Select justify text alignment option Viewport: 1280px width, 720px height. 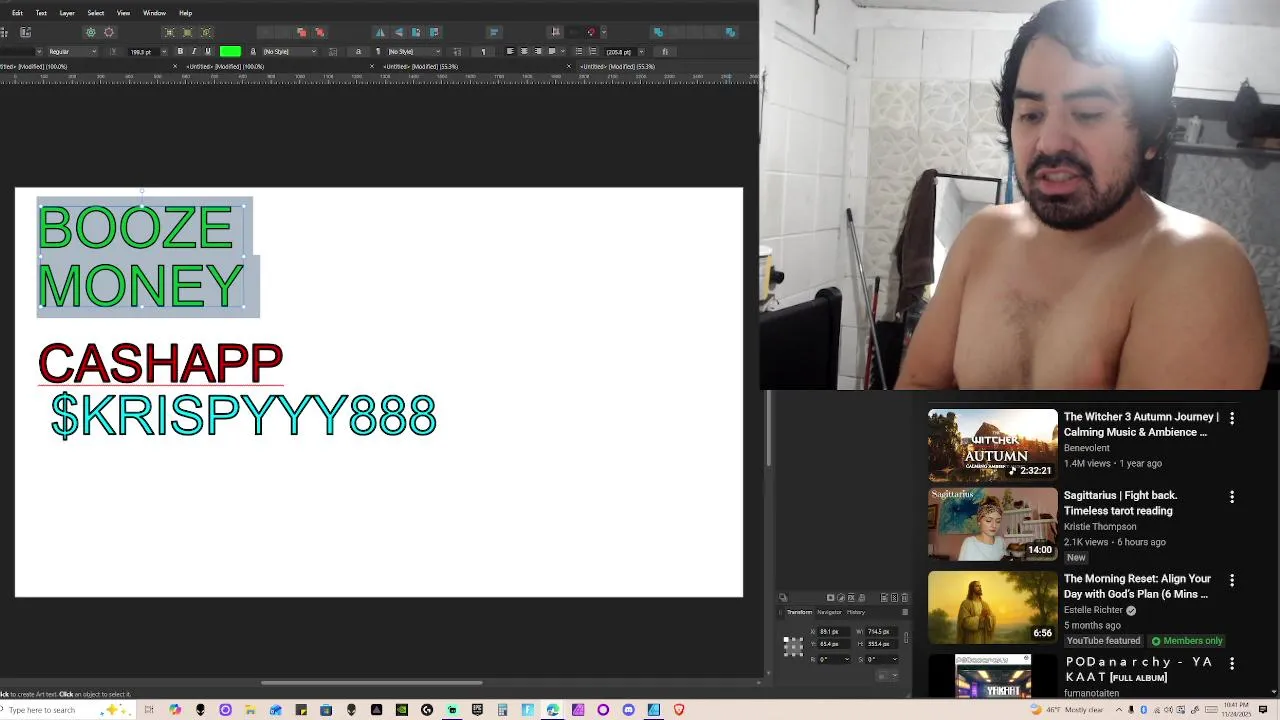tap(552, 51)
